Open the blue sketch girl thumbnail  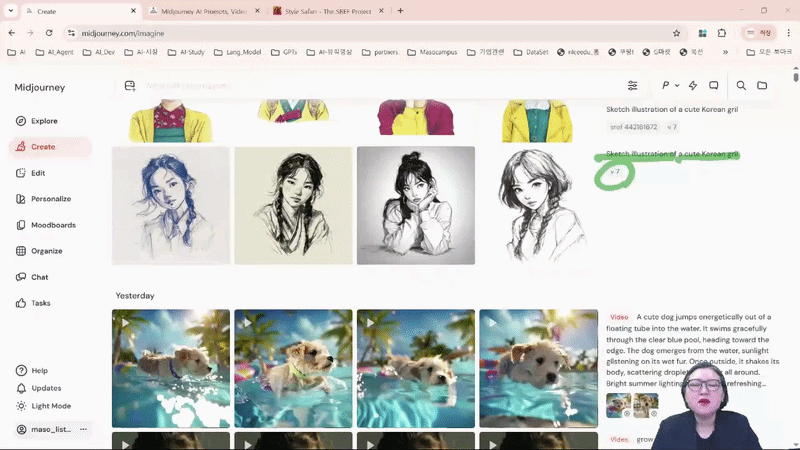tap(171, 205)
